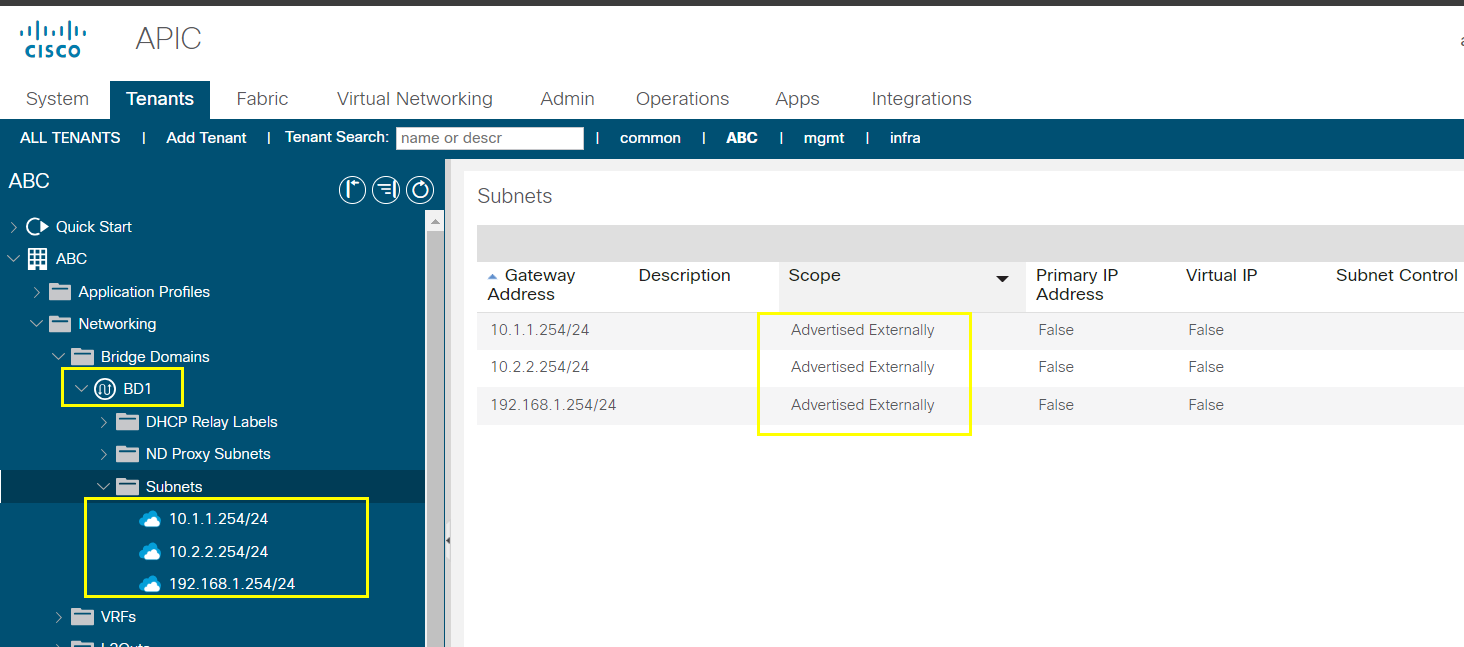Click Virtual IP False in 10.2.2.254/24 row

click(x=1205, y=367)
